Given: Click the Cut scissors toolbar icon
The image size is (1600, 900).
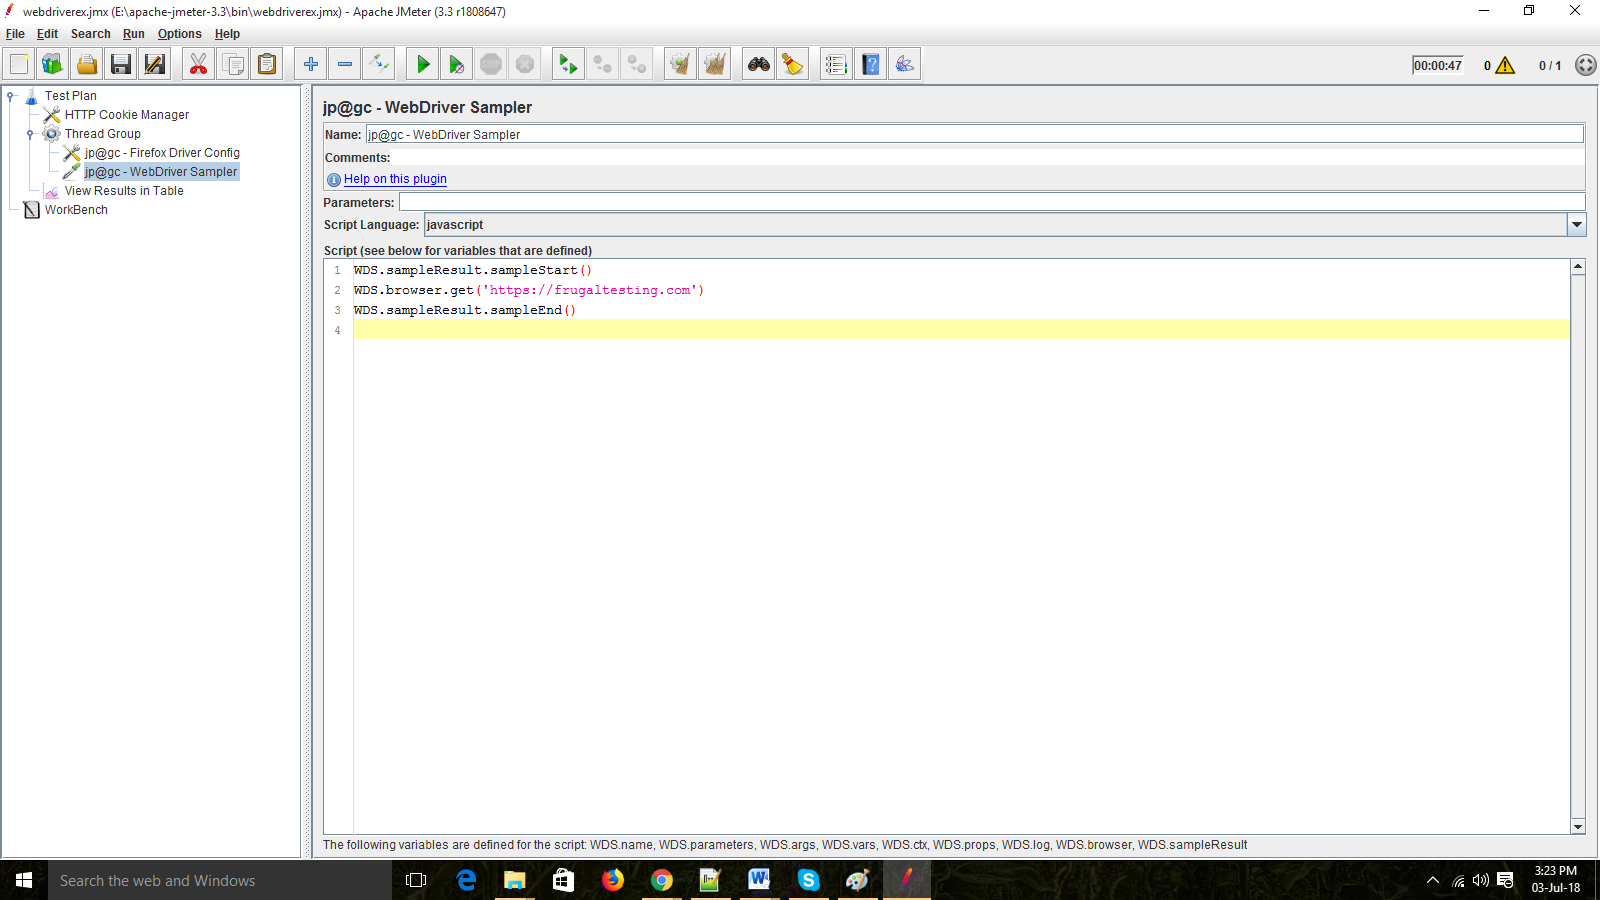Looking at the screenshot, I should coord(198,65).
